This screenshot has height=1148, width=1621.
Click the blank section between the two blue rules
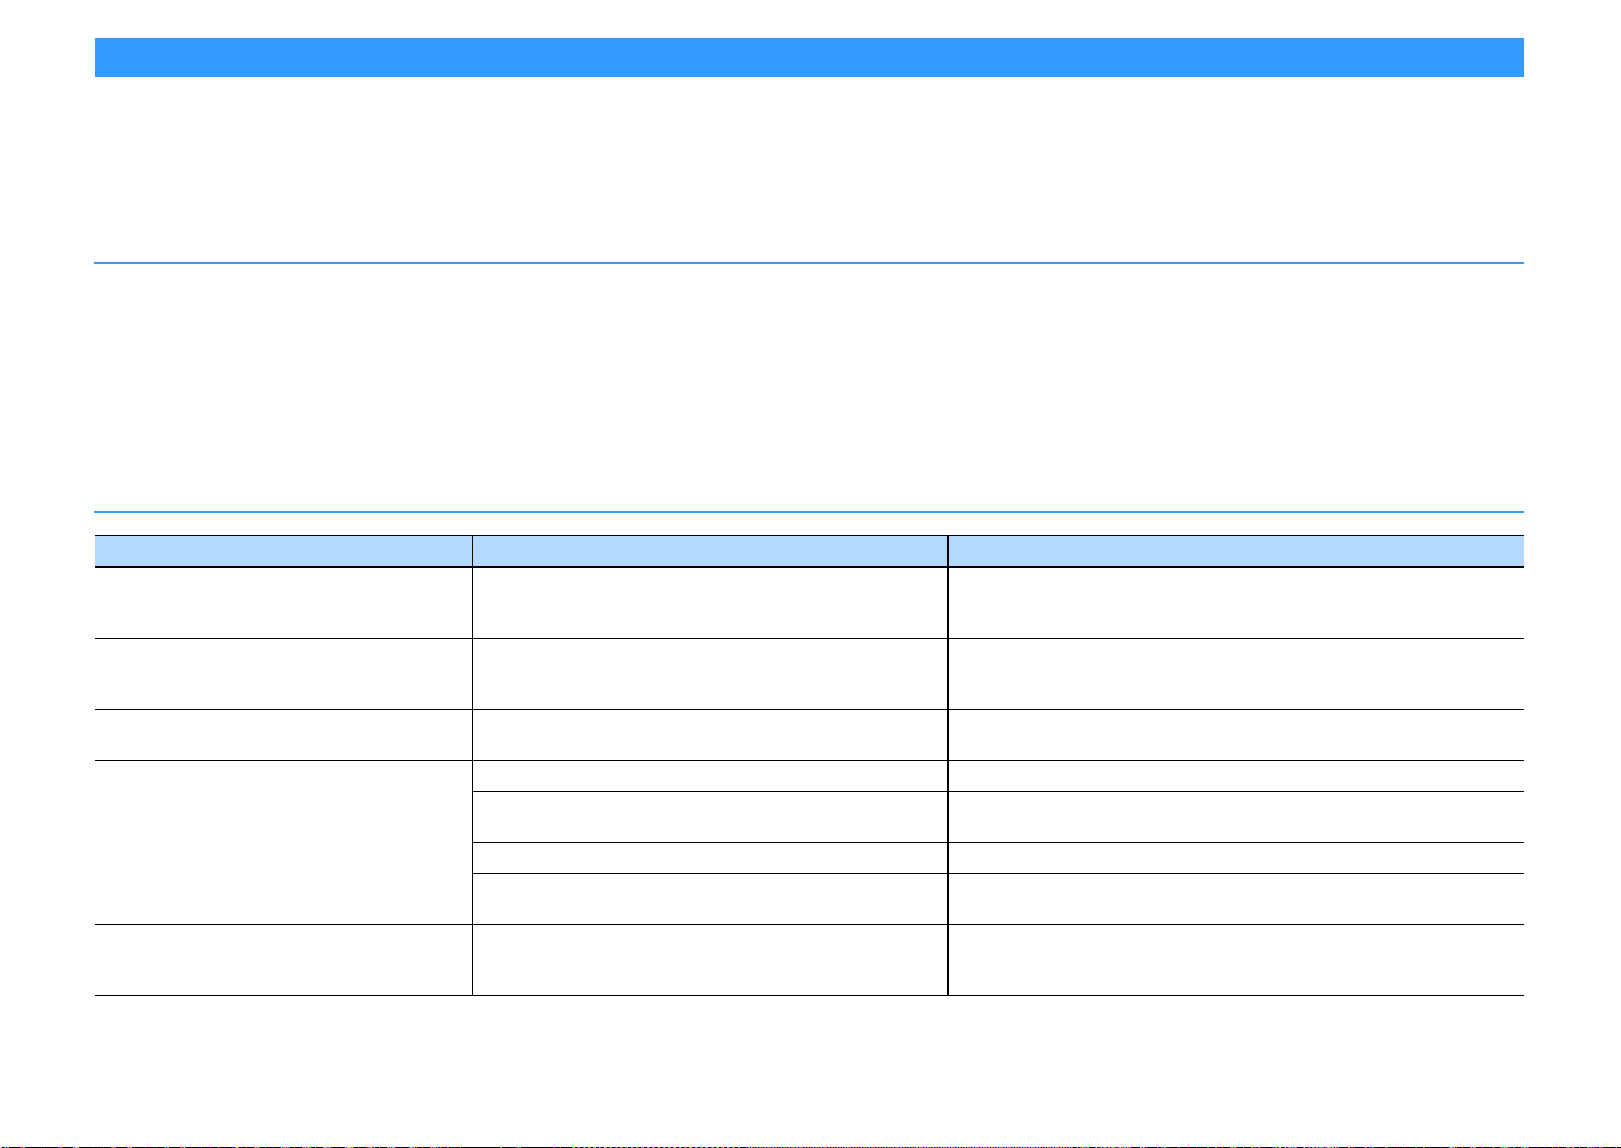point(809,388)
